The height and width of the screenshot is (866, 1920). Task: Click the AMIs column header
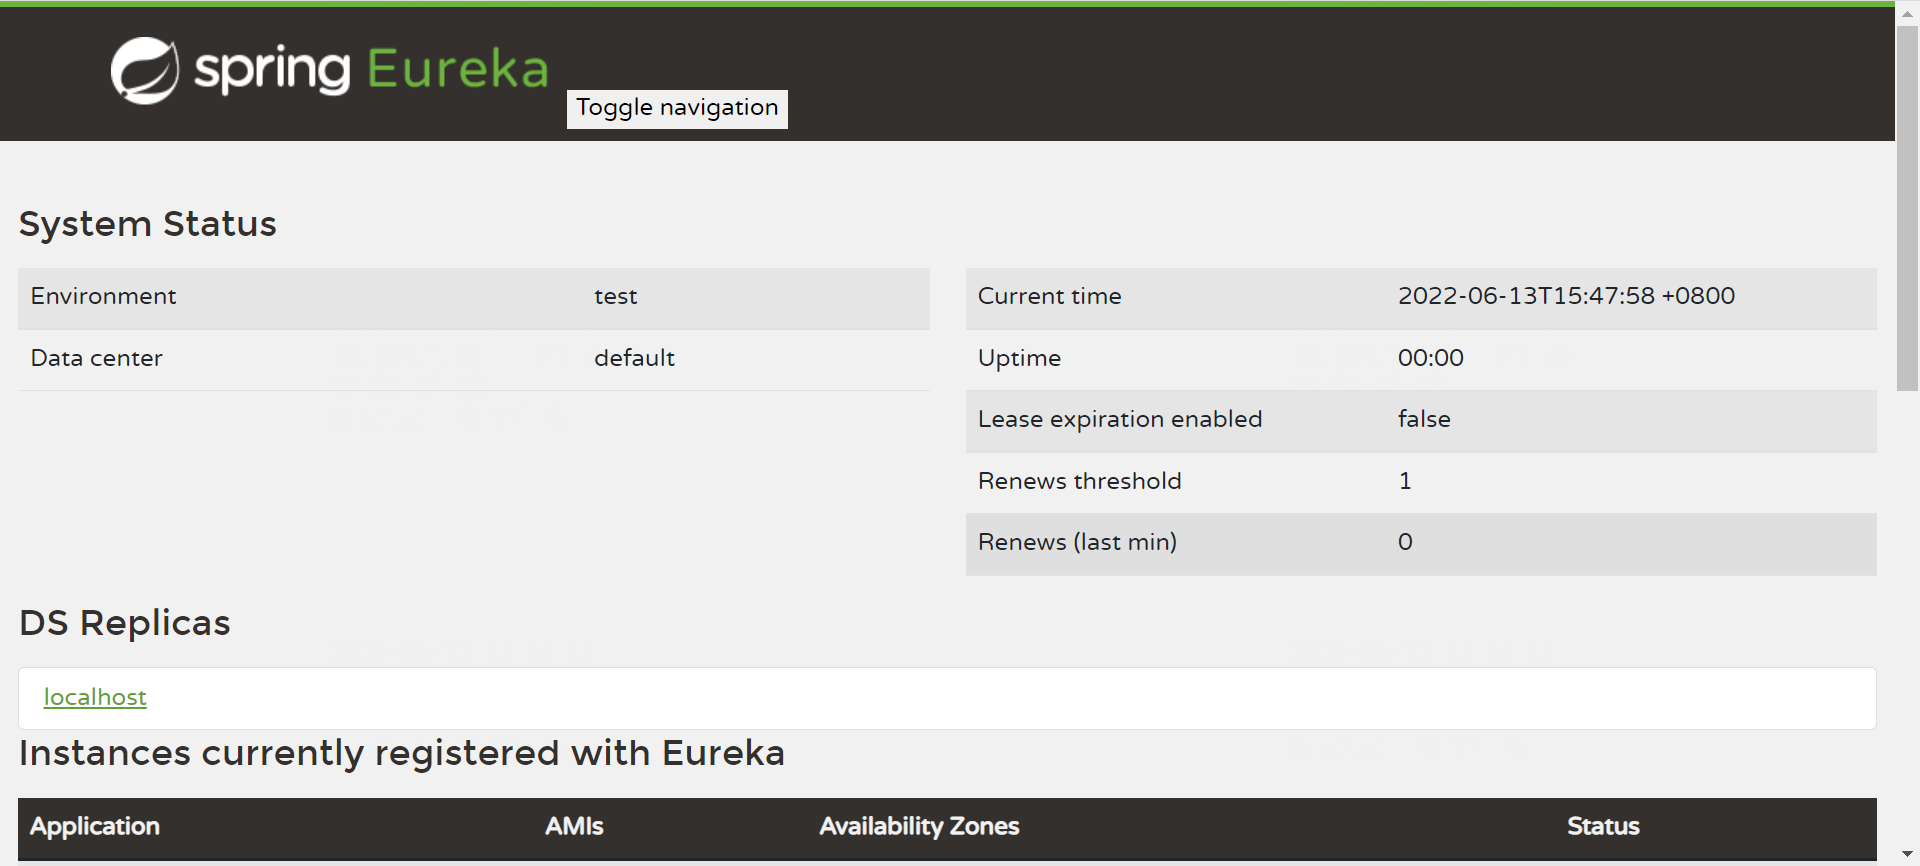click(574, 826)
